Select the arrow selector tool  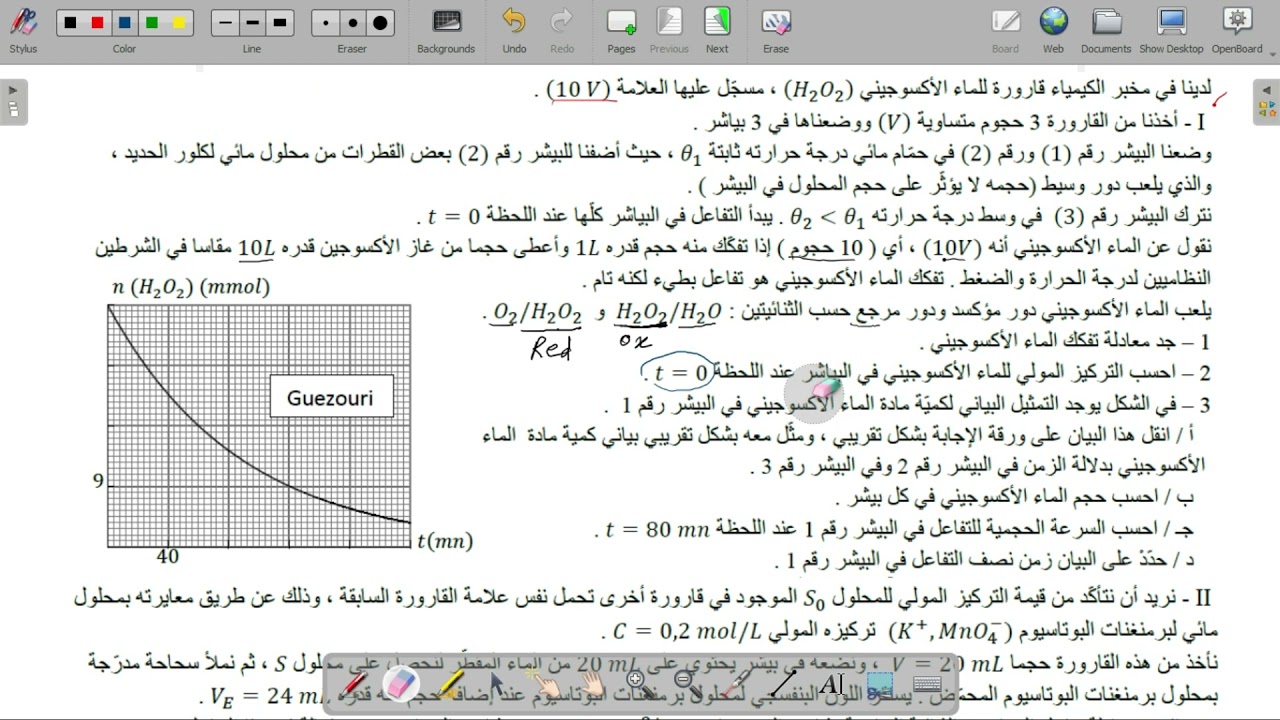point(499,686)
